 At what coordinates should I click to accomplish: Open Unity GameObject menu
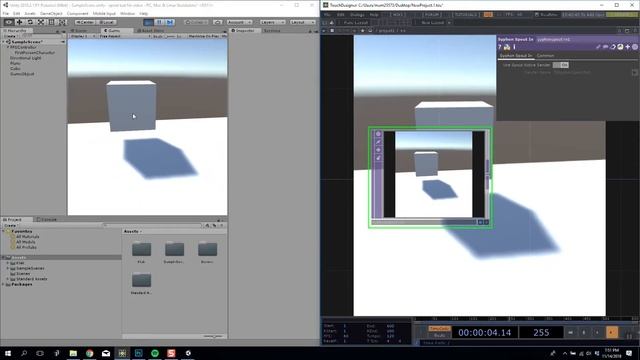click(51, 13)
